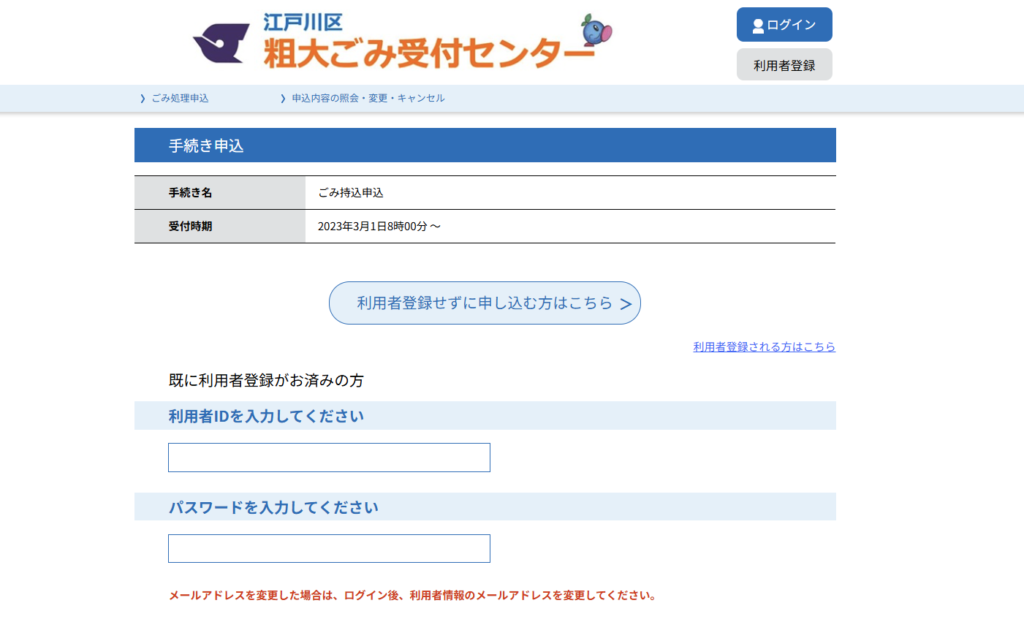Click the 粗大ごみ受付センター site title
This screenshot has width=1024, height=622.
coord(428,52)
